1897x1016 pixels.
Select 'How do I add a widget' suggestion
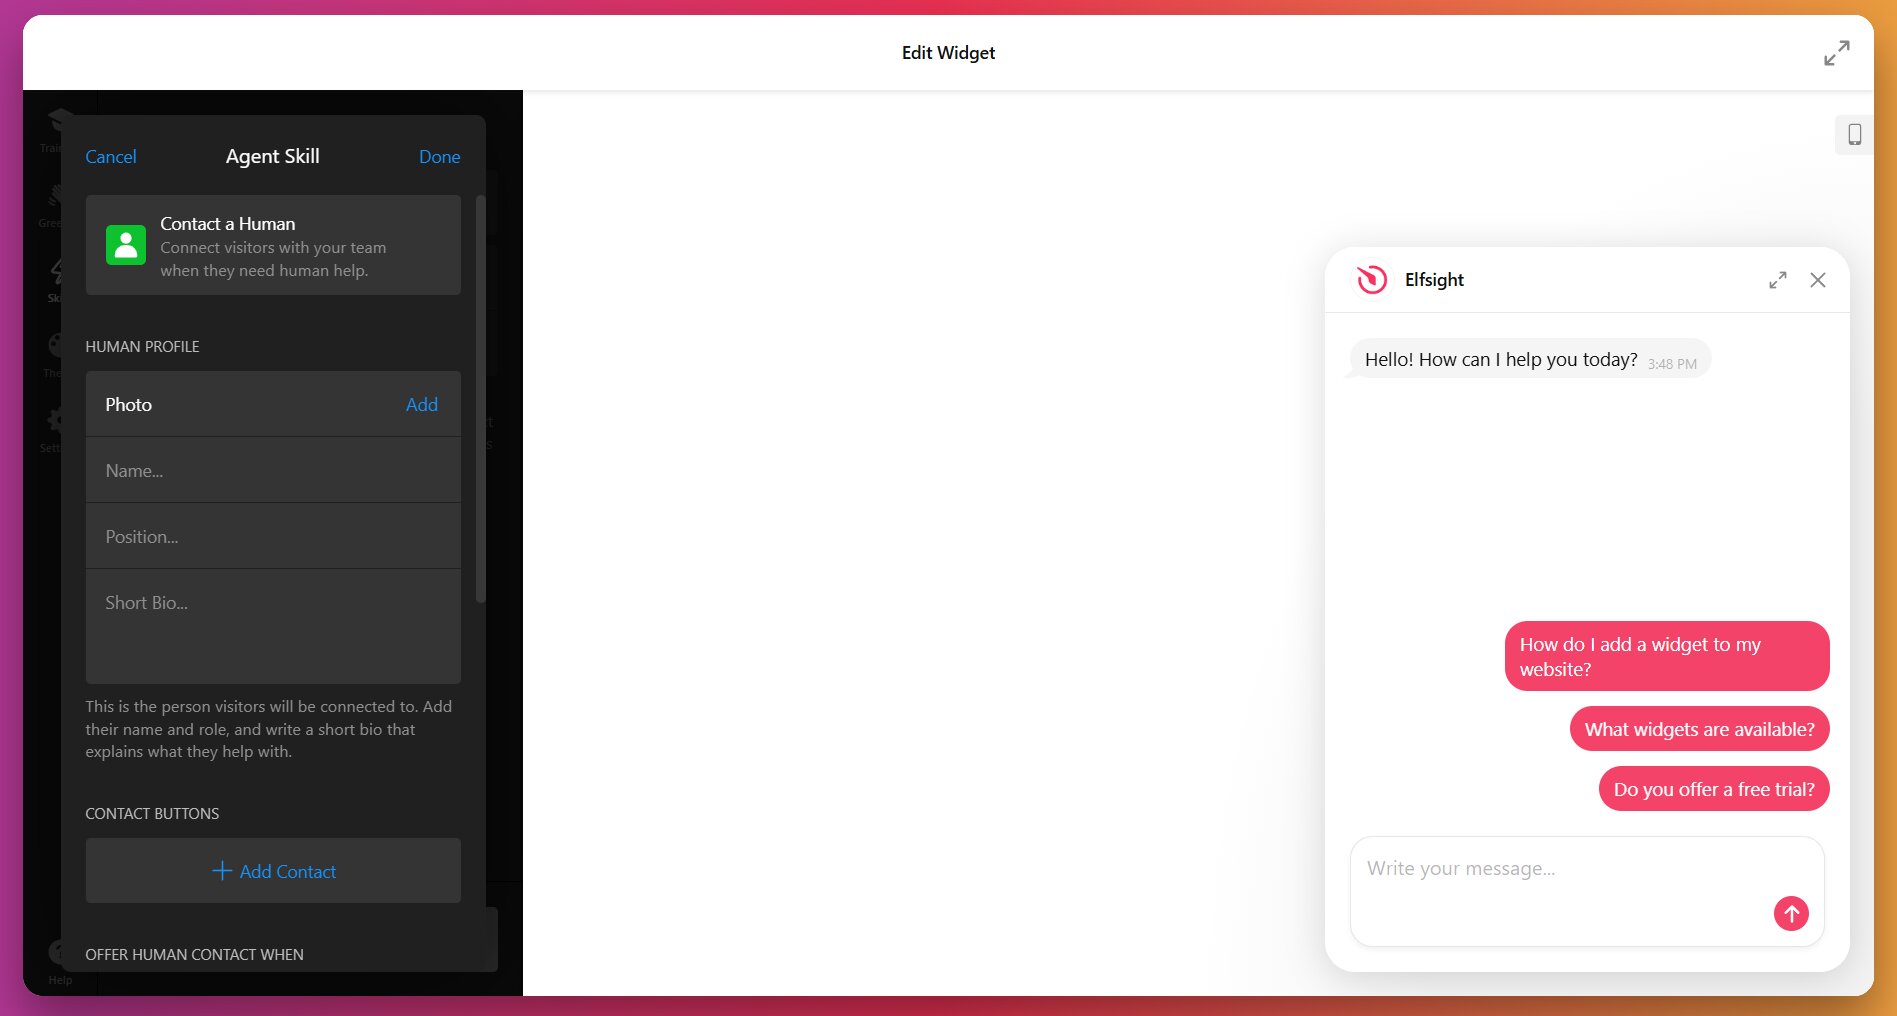click(1666, 657)
